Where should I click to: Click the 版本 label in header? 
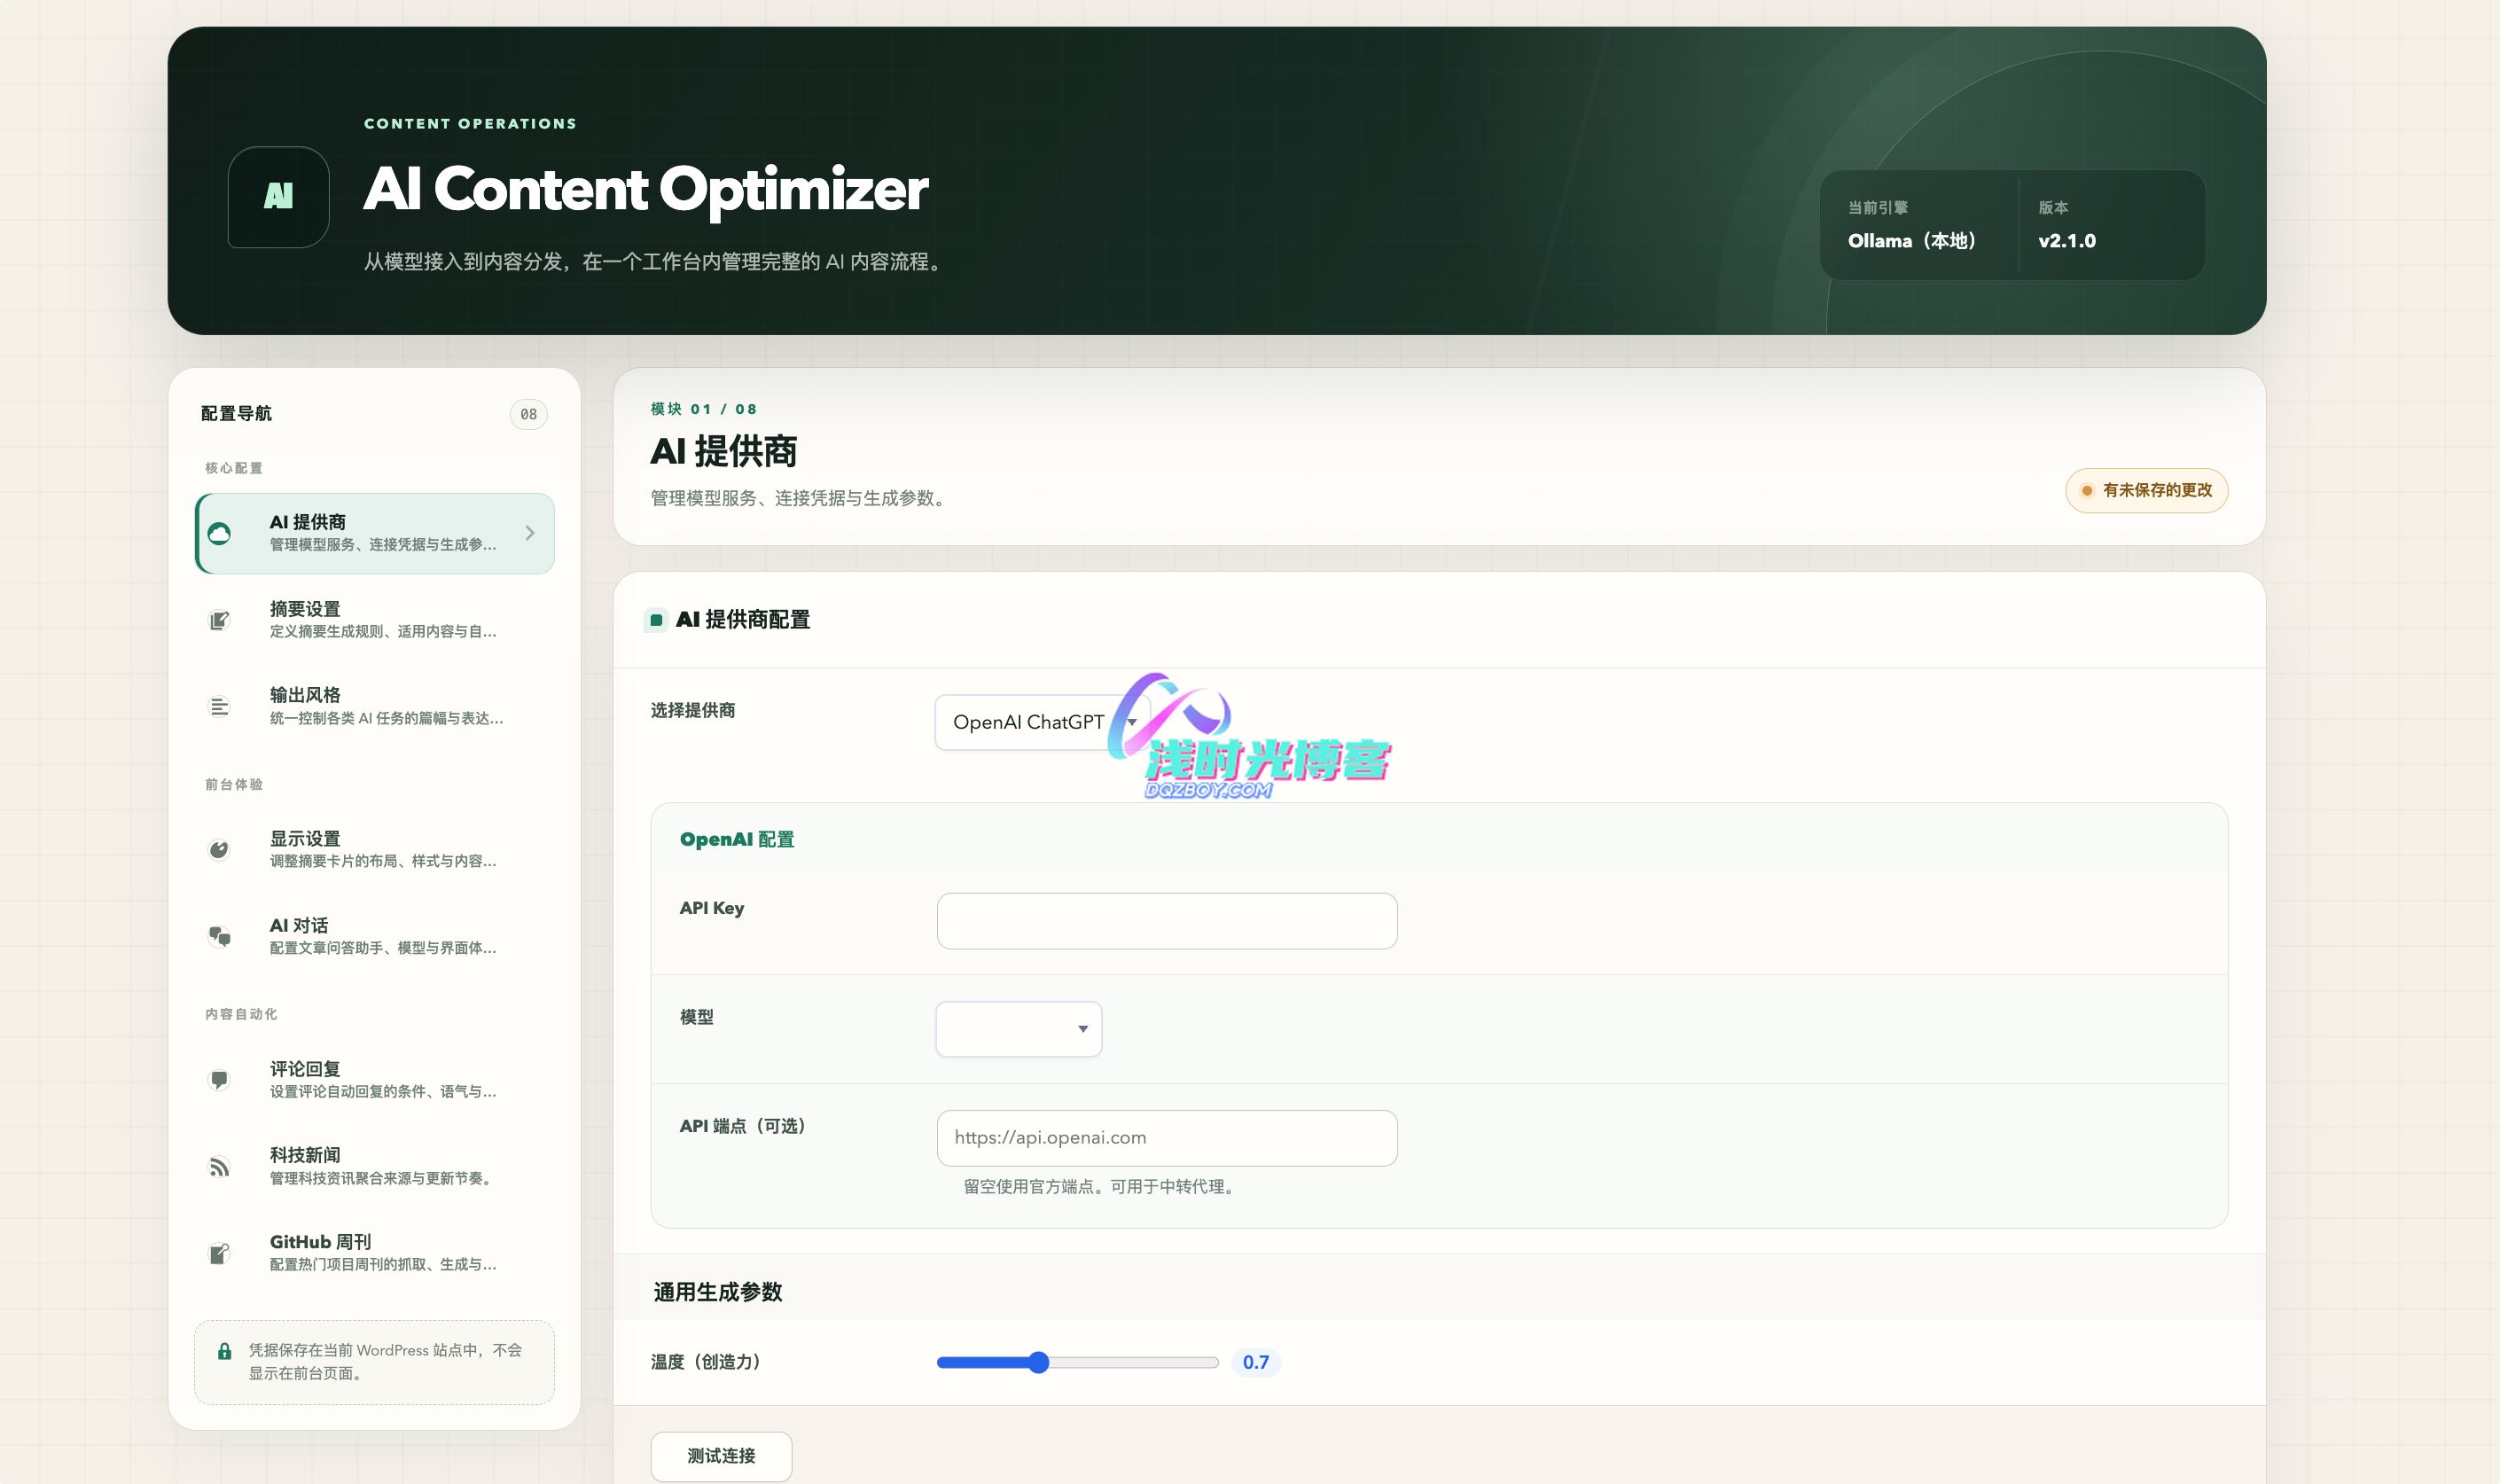[2054, 208]
